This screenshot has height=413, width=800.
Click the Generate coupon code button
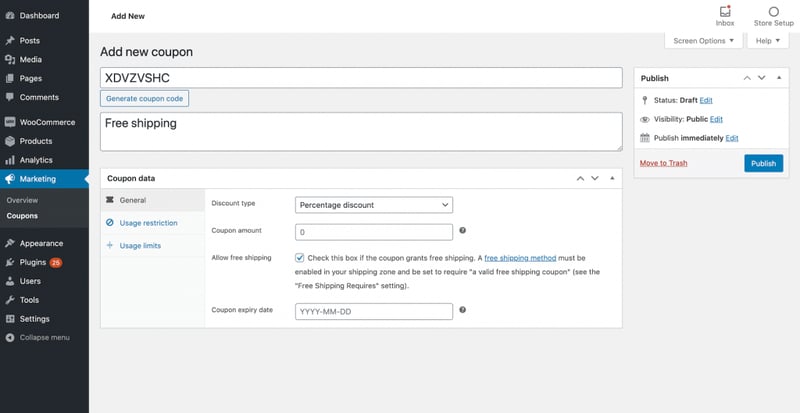coord(145,98)
